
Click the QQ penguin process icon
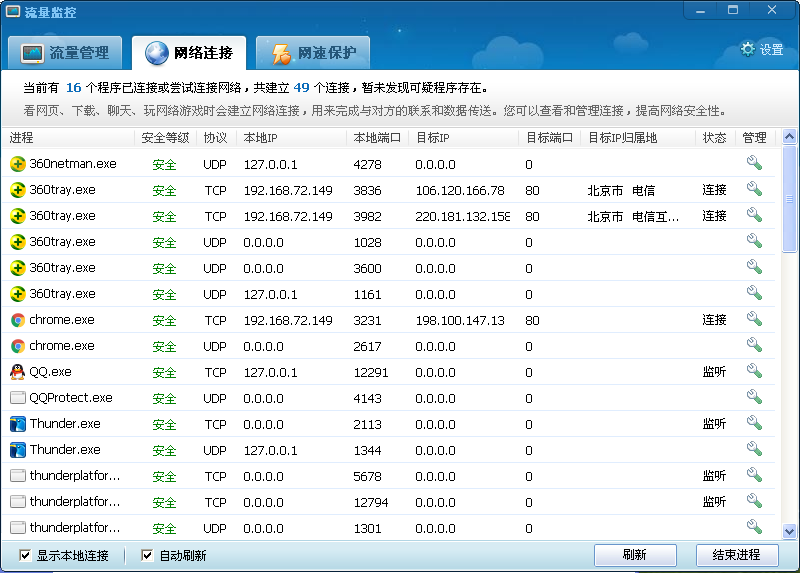point(17,372)
